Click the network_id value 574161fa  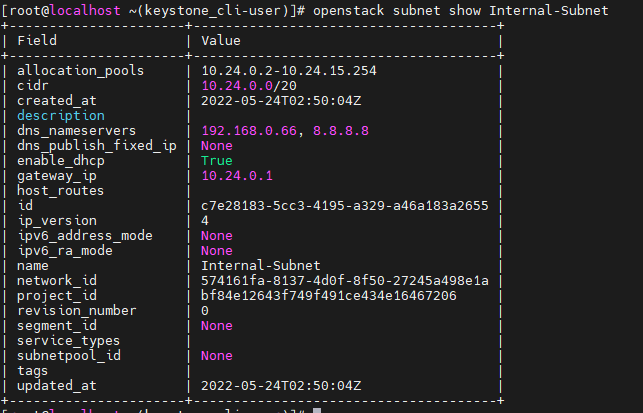(x=344, y=281)
